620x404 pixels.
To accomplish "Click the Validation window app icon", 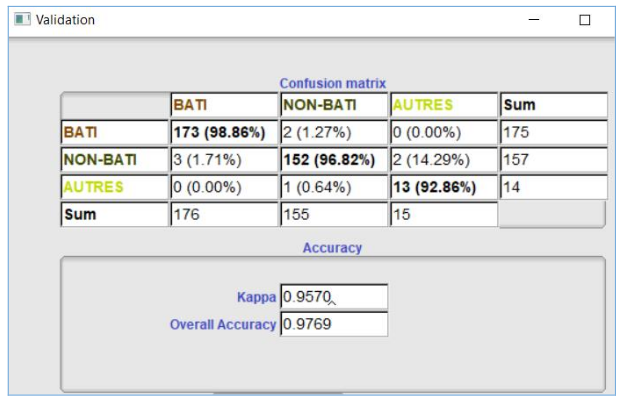I will [22, 20].
